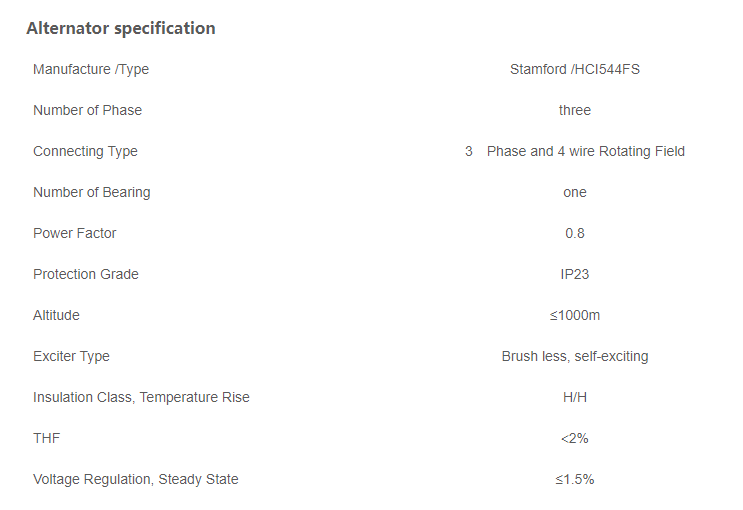743x510 pixels.
Task: Click the Number of Bearing label
Action: [91, 192]
